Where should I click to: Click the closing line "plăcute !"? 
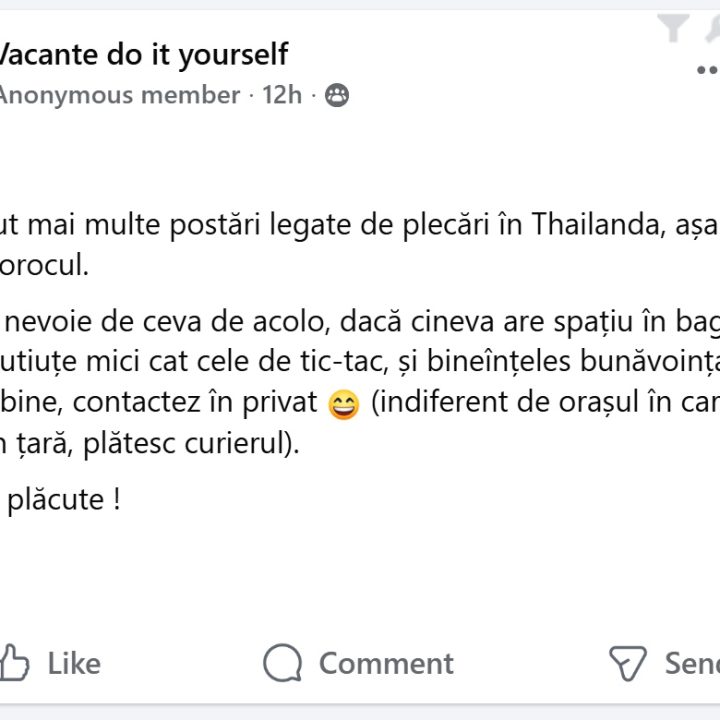[63, 499]
